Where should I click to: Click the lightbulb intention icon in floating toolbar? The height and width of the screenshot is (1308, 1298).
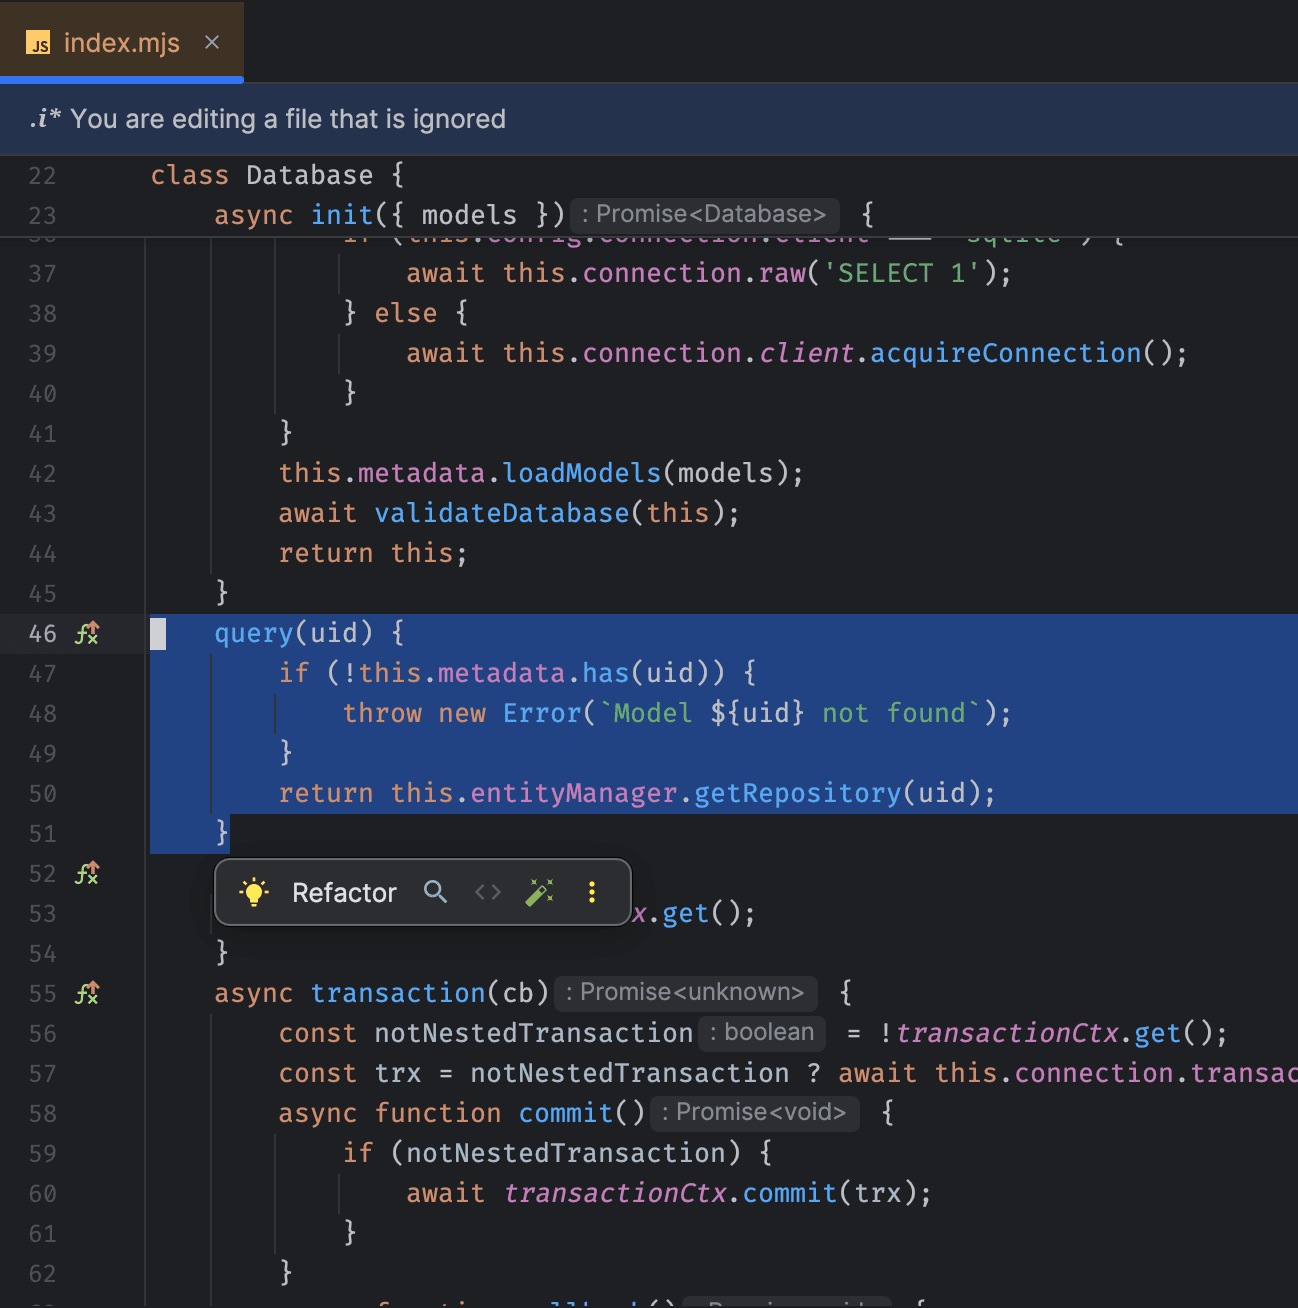254,892
